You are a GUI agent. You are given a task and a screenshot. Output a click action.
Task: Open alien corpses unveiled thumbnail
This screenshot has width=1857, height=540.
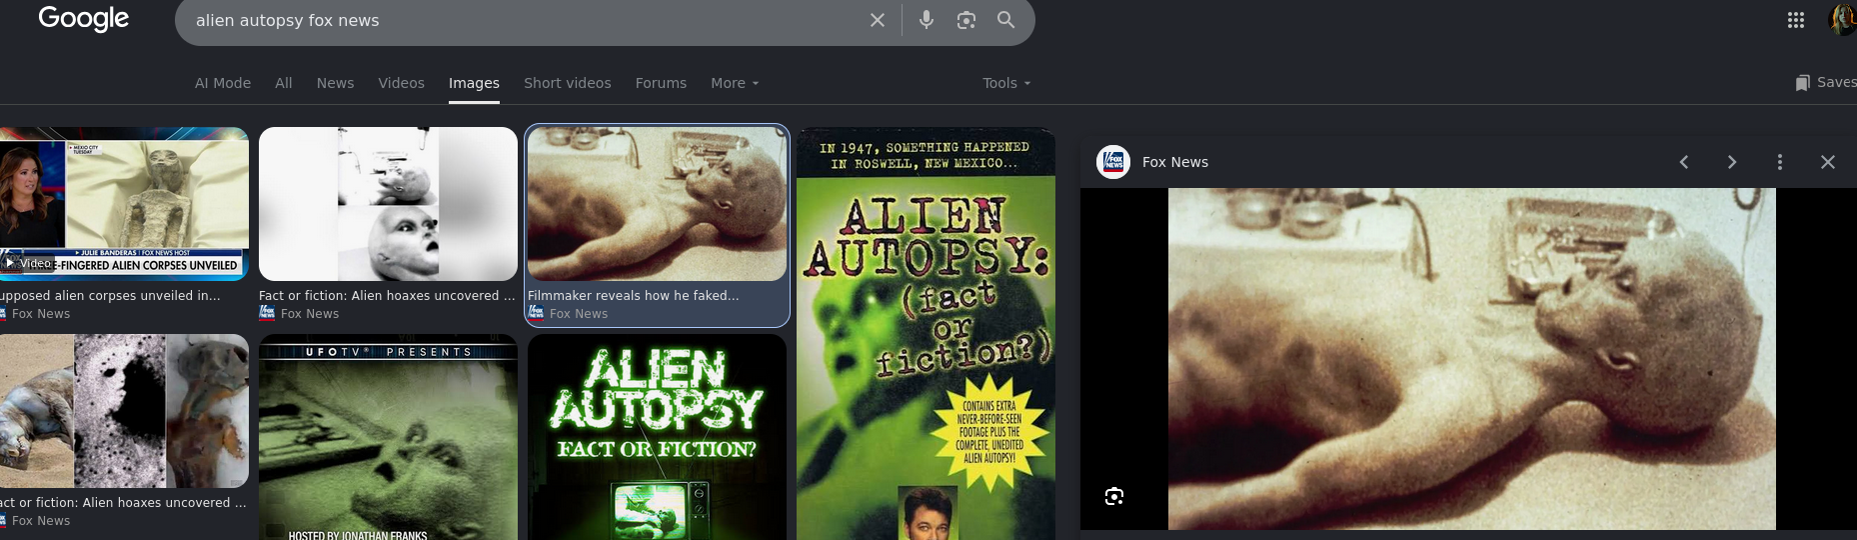pos(124,203)
